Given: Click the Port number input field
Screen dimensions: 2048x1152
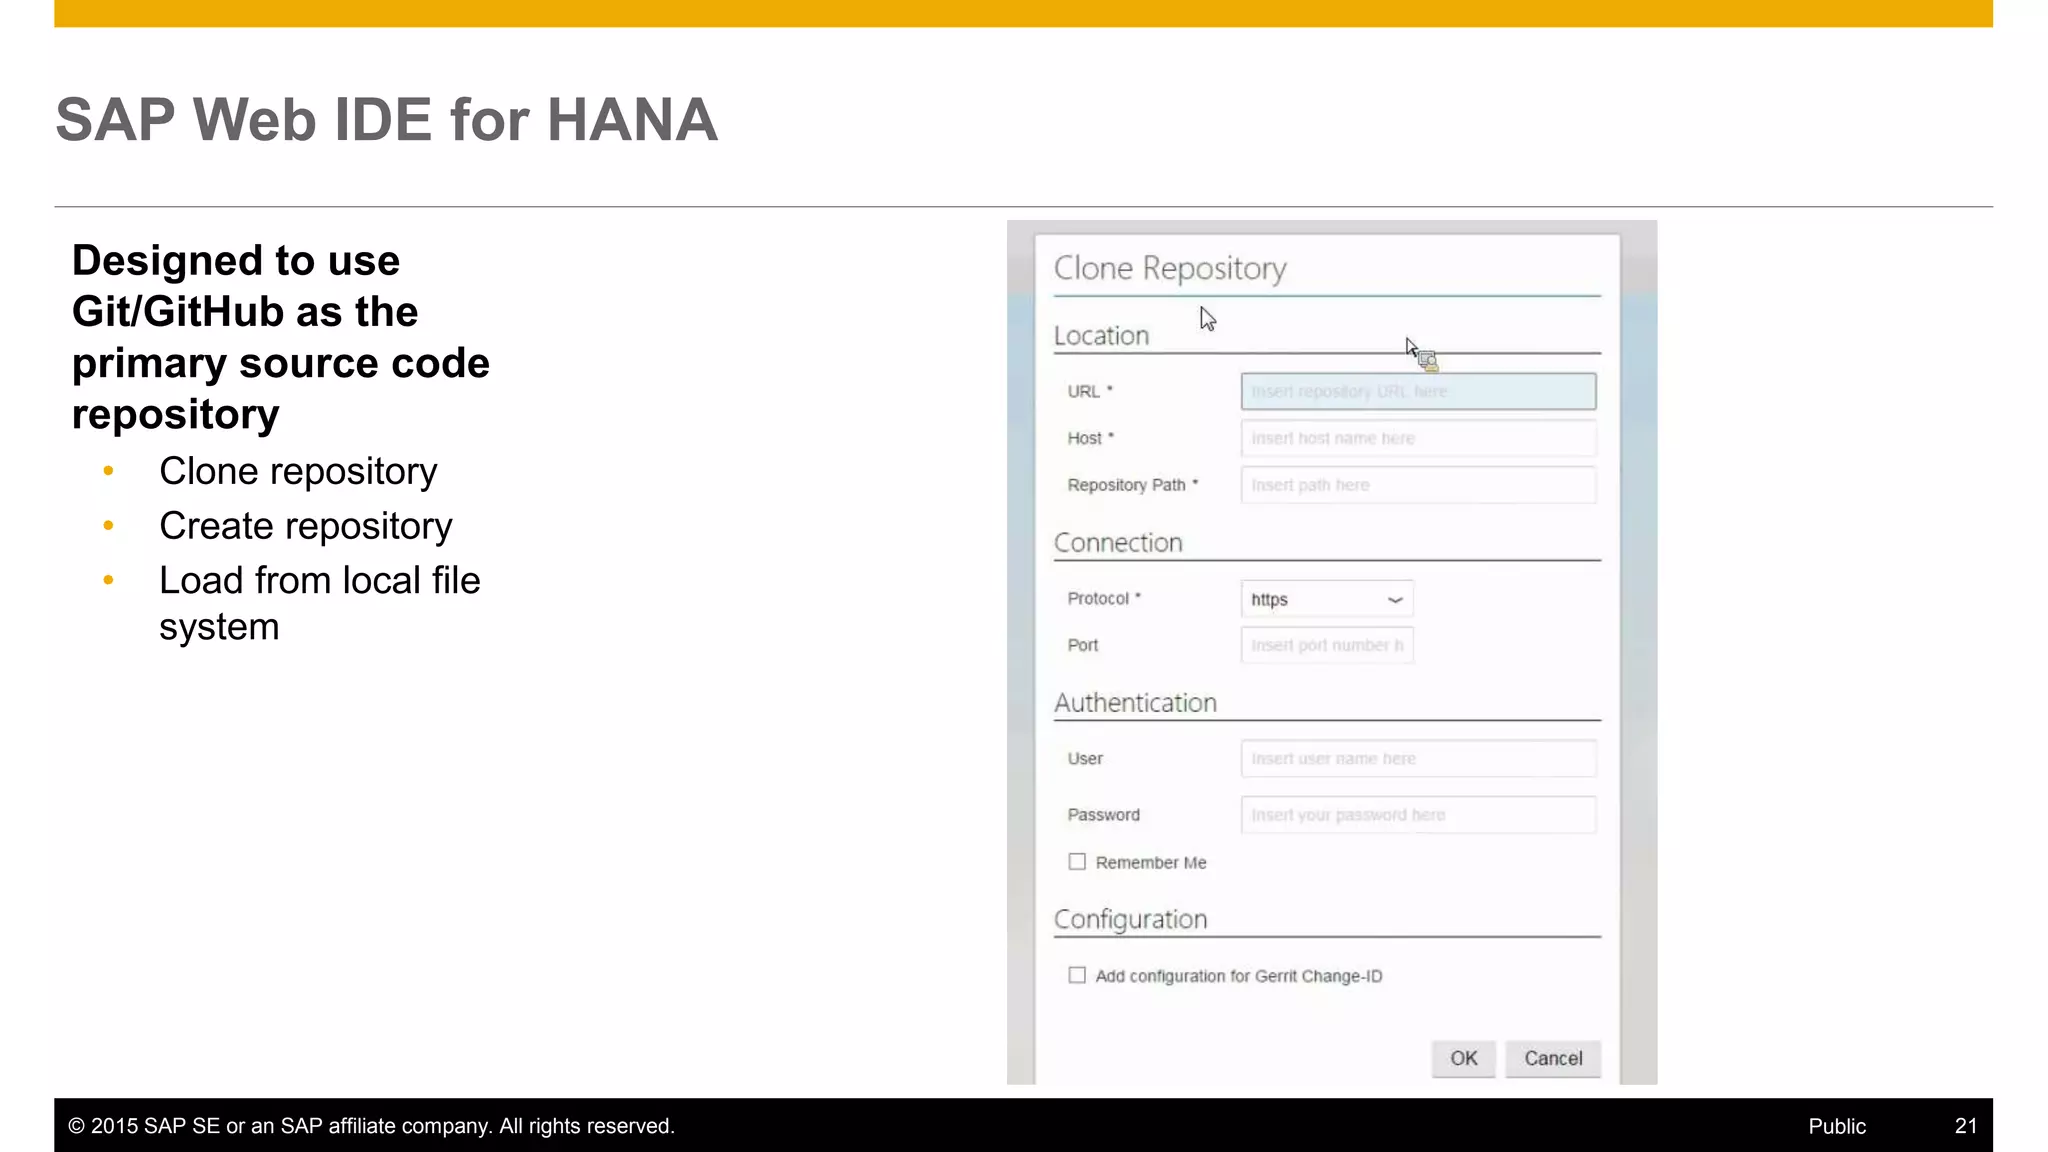Looking at the screenshot, I should point(1327,645).
